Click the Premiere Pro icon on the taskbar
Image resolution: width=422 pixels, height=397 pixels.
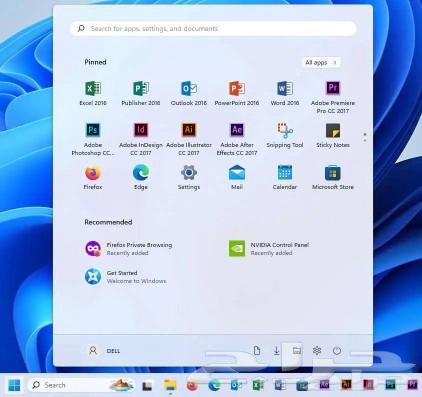(412, 385)
